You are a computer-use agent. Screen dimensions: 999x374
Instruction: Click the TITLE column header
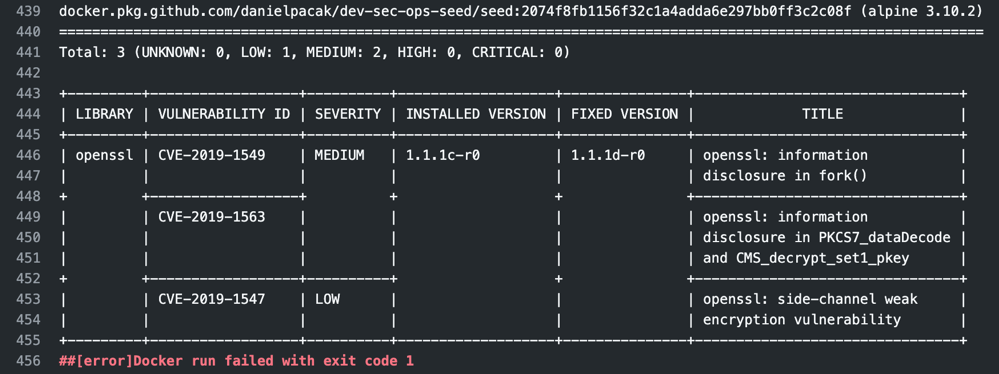pyautogui.click(x=823, y=114)
